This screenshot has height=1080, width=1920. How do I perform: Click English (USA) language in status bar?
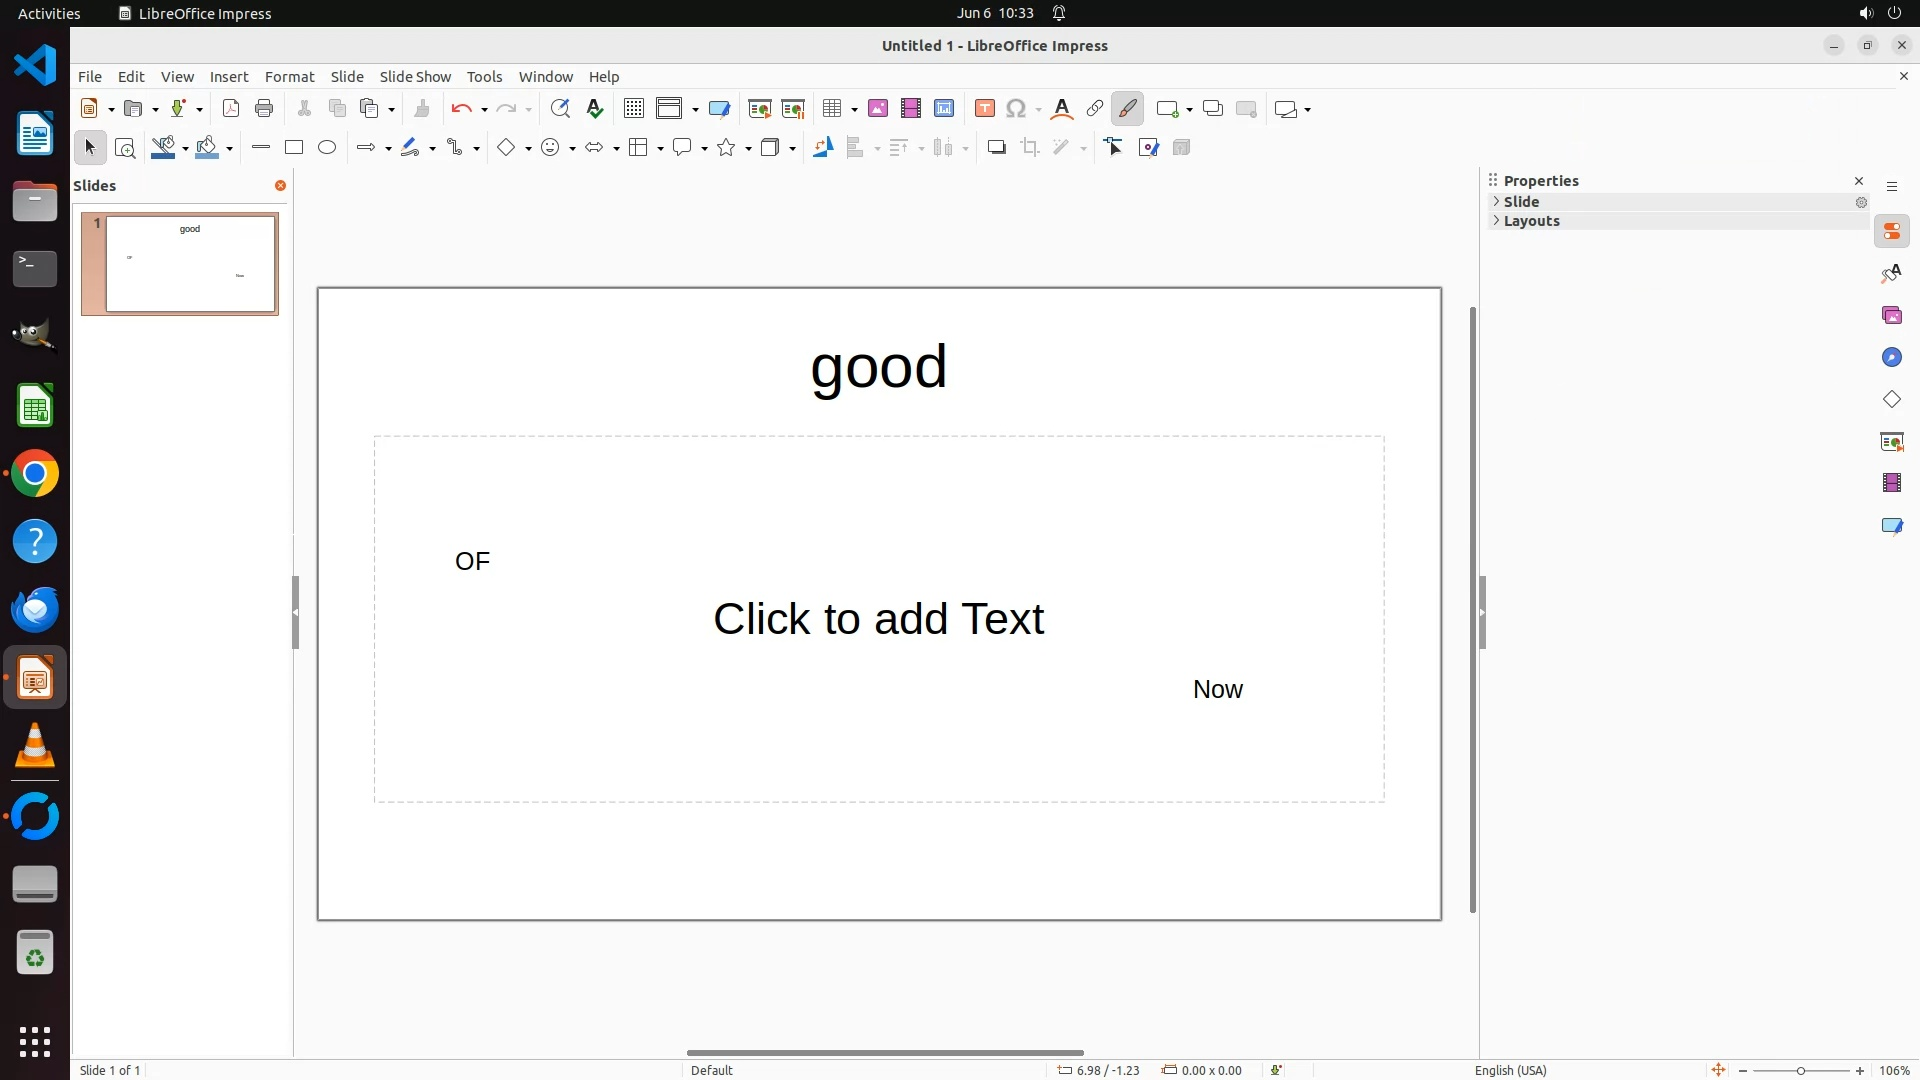(x=1510, y=1070)
